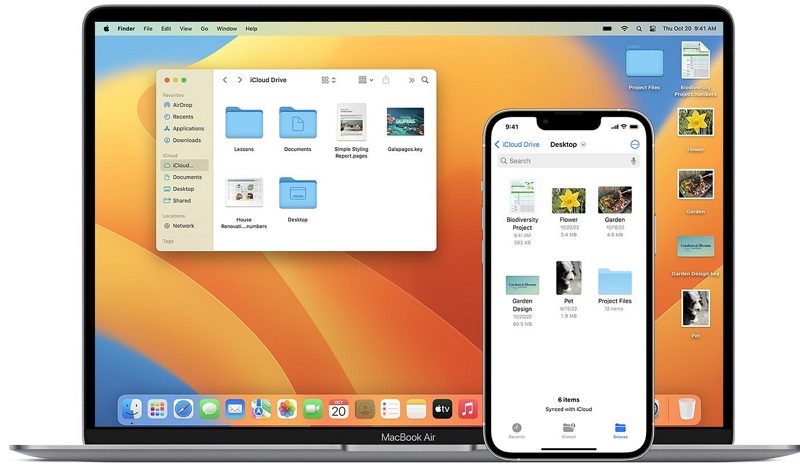The height and width of the screenshot is (463, 800).
Task: Open Contacts app in Dock
Action: (x=365, y=409)
